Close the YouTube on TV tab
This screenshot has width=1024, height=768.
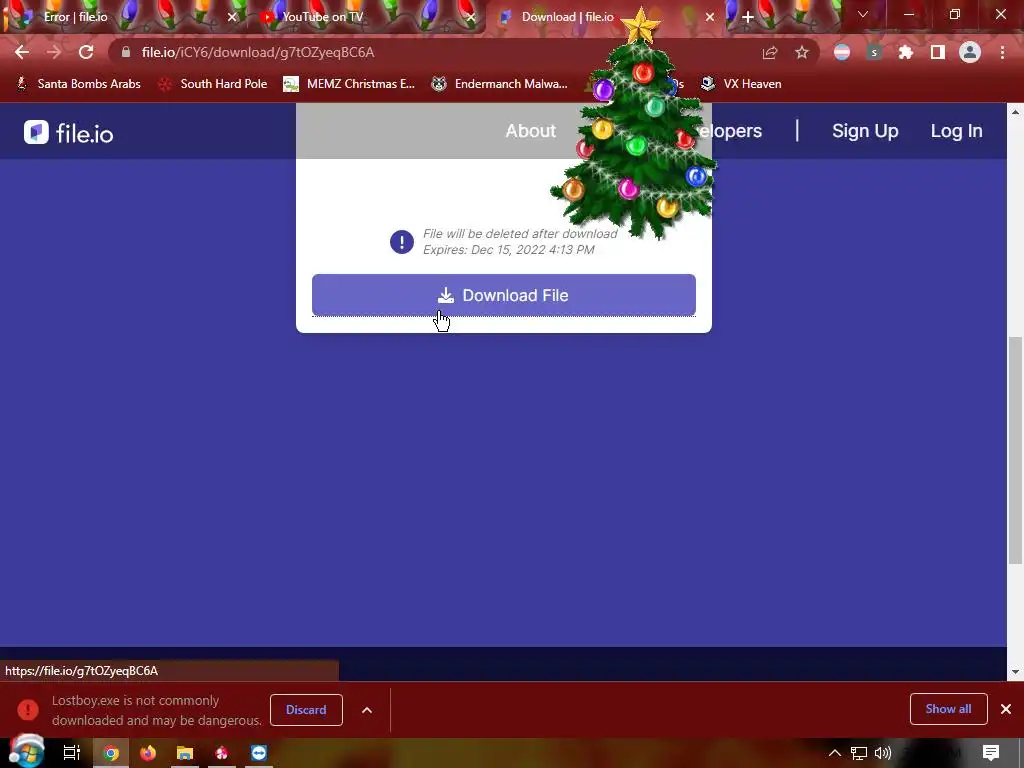(x=471, y=18)
